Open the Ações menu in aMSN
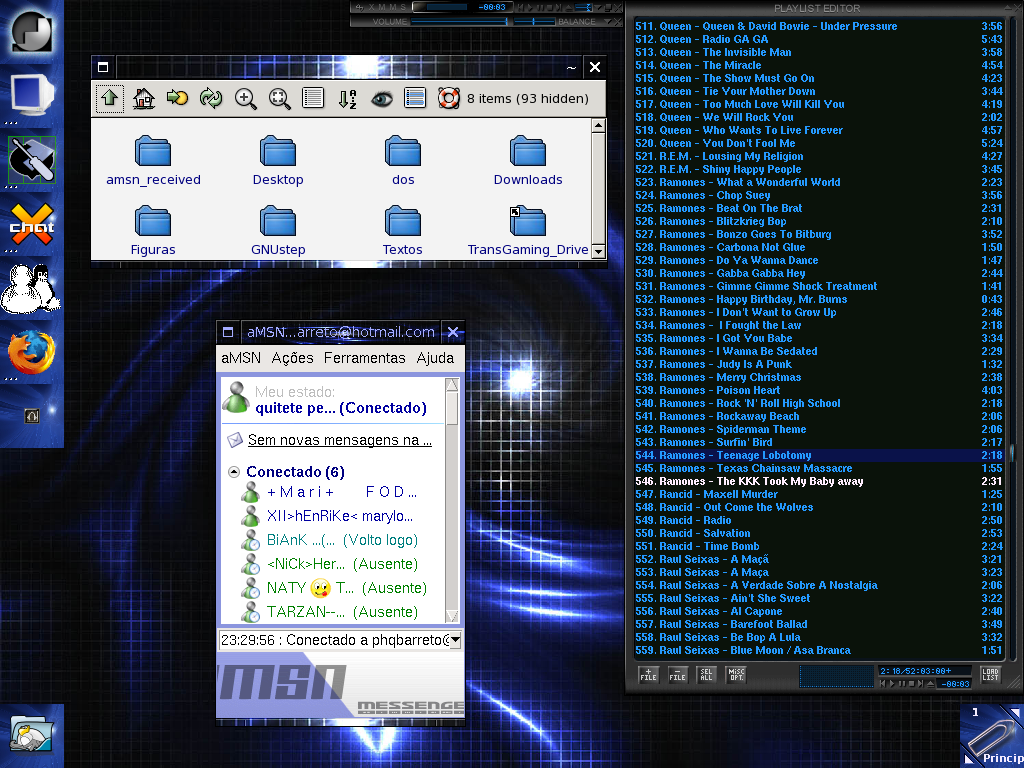This screenshot has width=1024, height=768. click(292, 358)
